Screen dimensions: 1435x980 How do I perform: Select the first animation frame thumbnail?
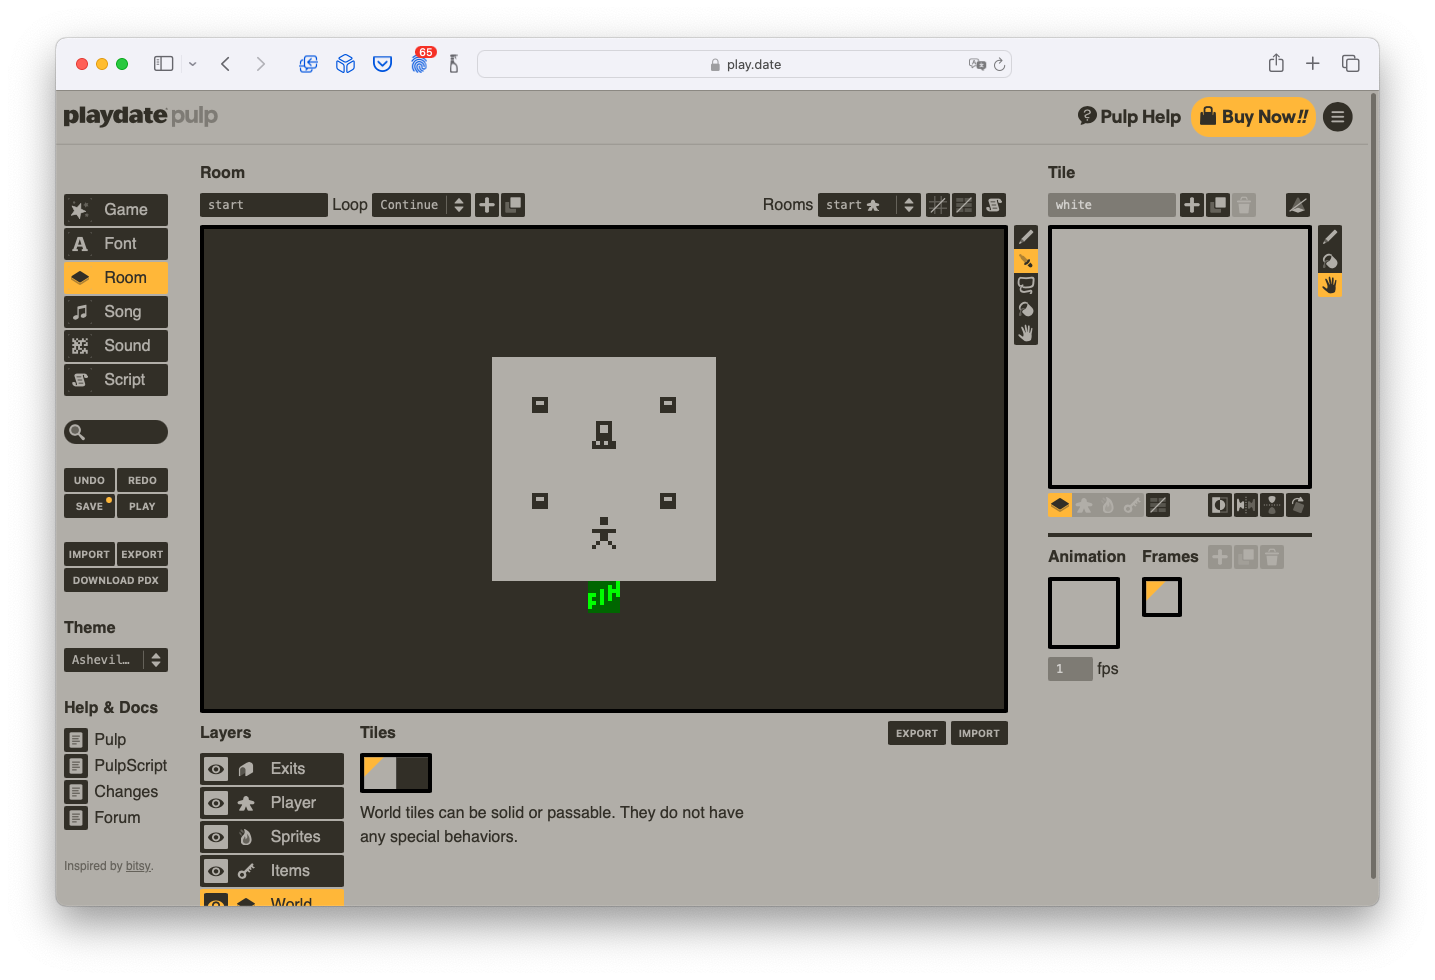[x=1162, y=597]
